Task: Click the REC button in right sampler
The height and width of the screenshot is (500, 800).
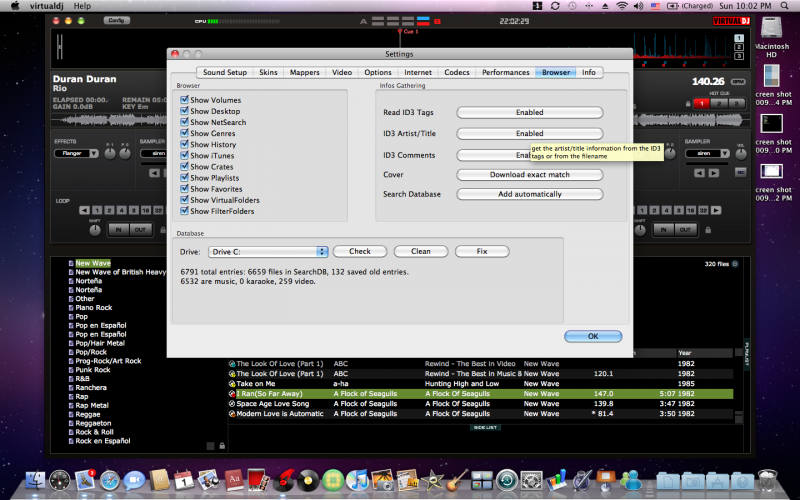Action: [741, 173]
